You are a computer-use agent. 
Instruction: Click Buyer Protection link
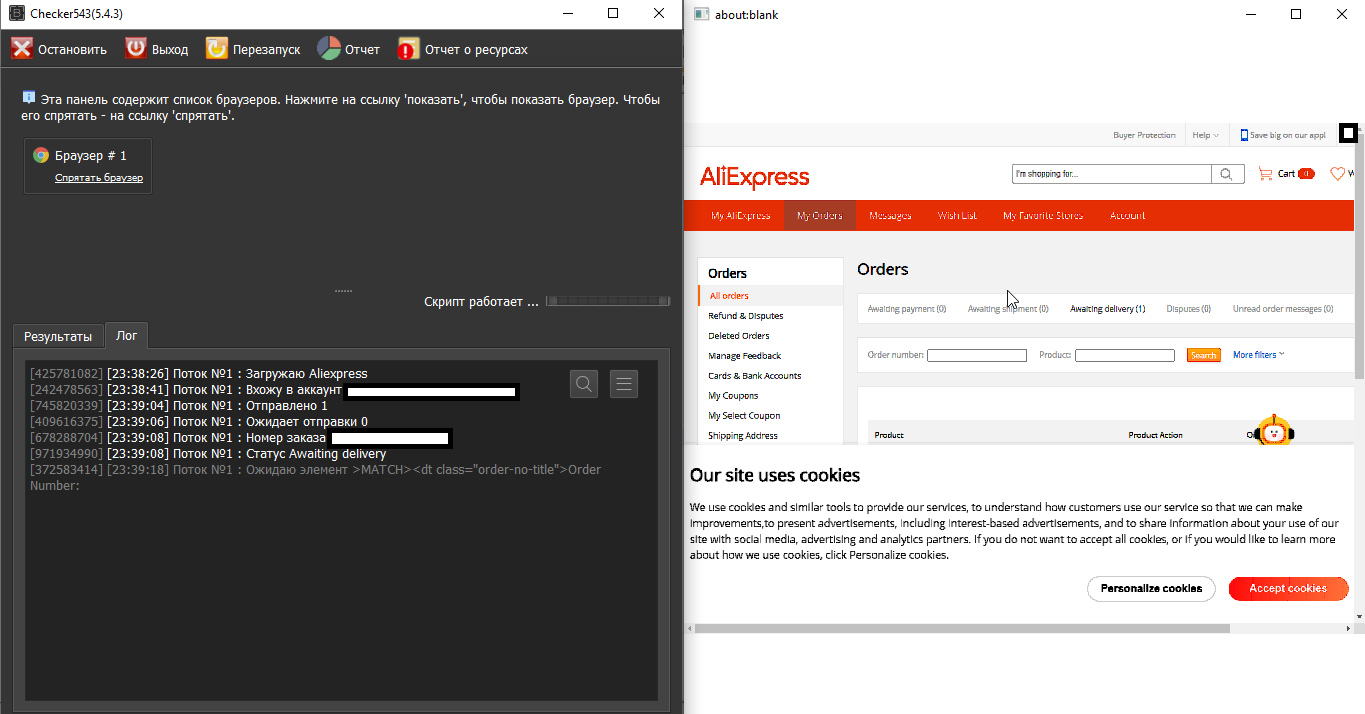coord(1144,135)
